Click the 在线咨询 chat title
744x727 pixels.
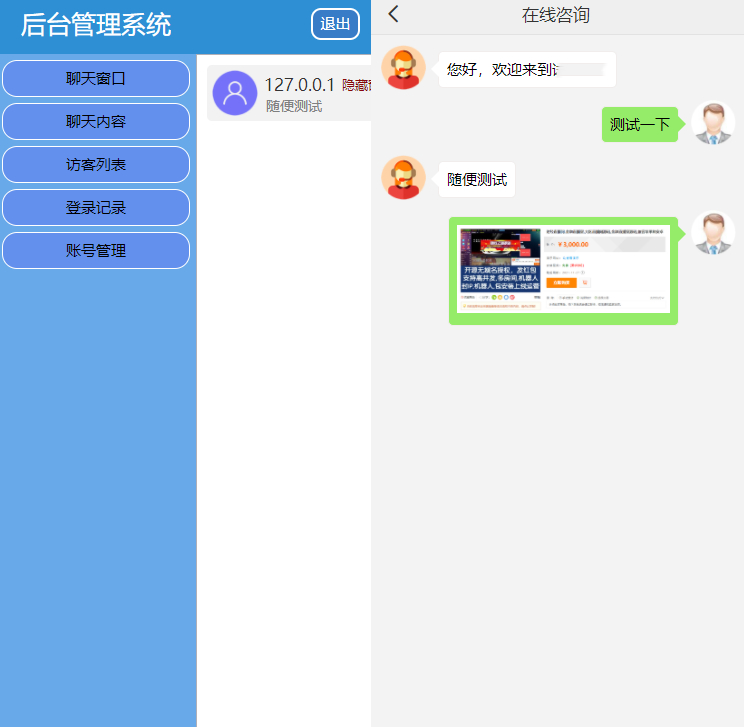(x=556, y=15)
